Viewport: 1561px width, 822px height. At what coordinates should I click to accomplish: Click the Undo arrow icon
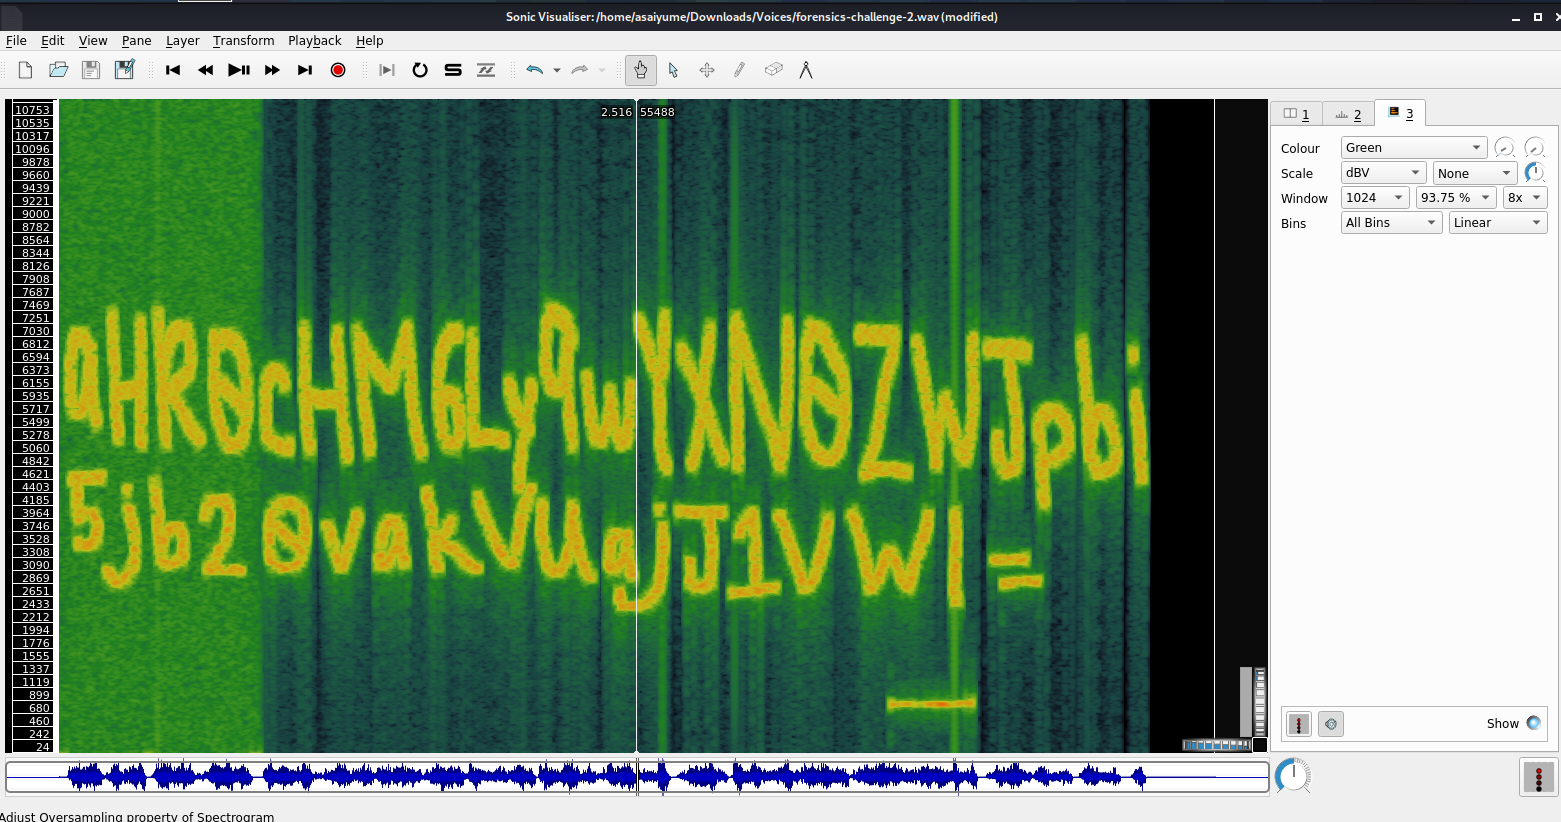[535, 70]
